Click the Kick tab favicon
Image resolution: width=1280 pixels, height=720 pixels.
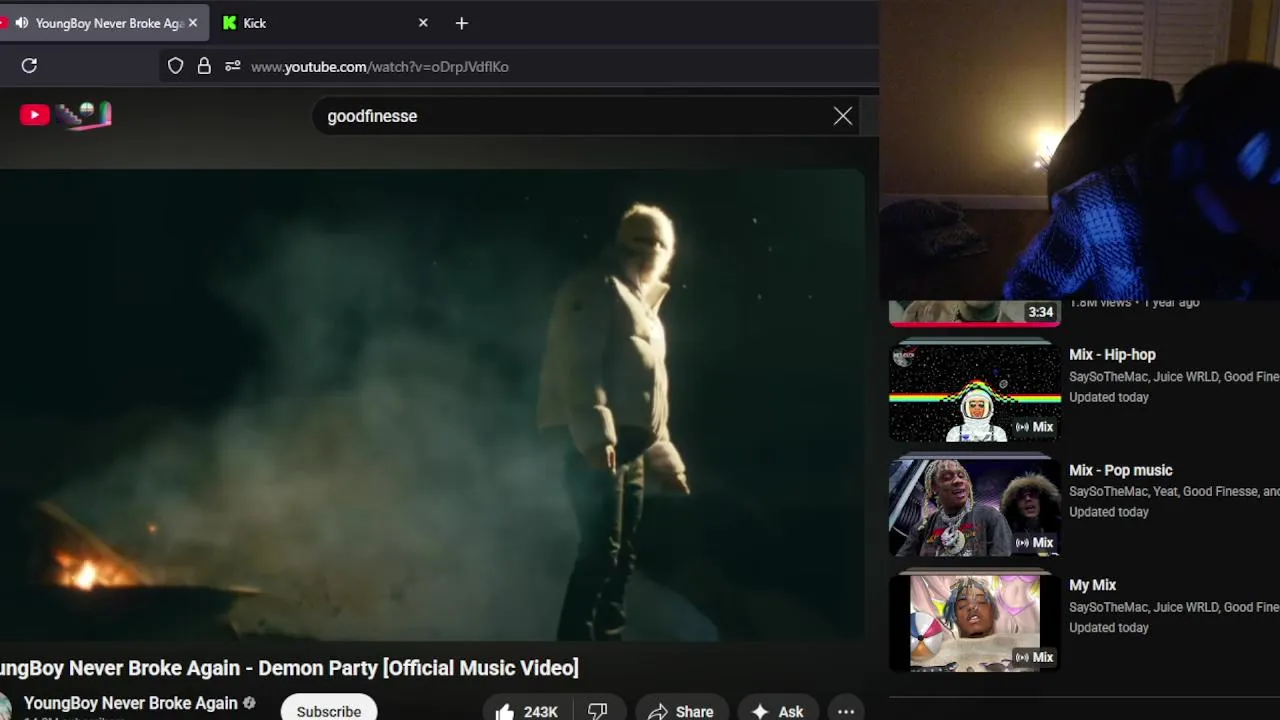tap(230, 23)
